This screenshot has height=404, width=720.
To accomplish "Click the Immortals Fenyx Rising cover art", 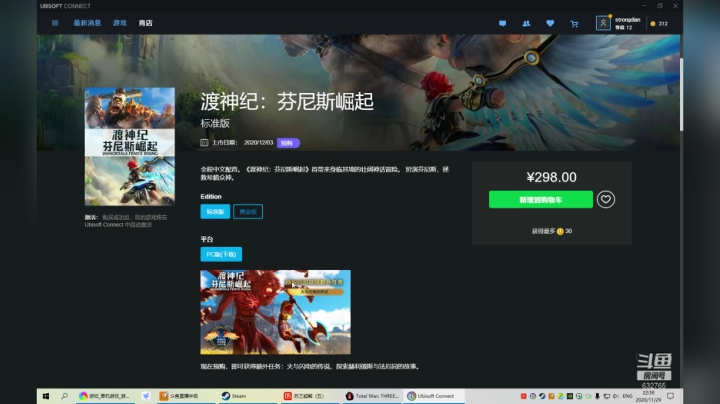I will [x=129, y=146].
